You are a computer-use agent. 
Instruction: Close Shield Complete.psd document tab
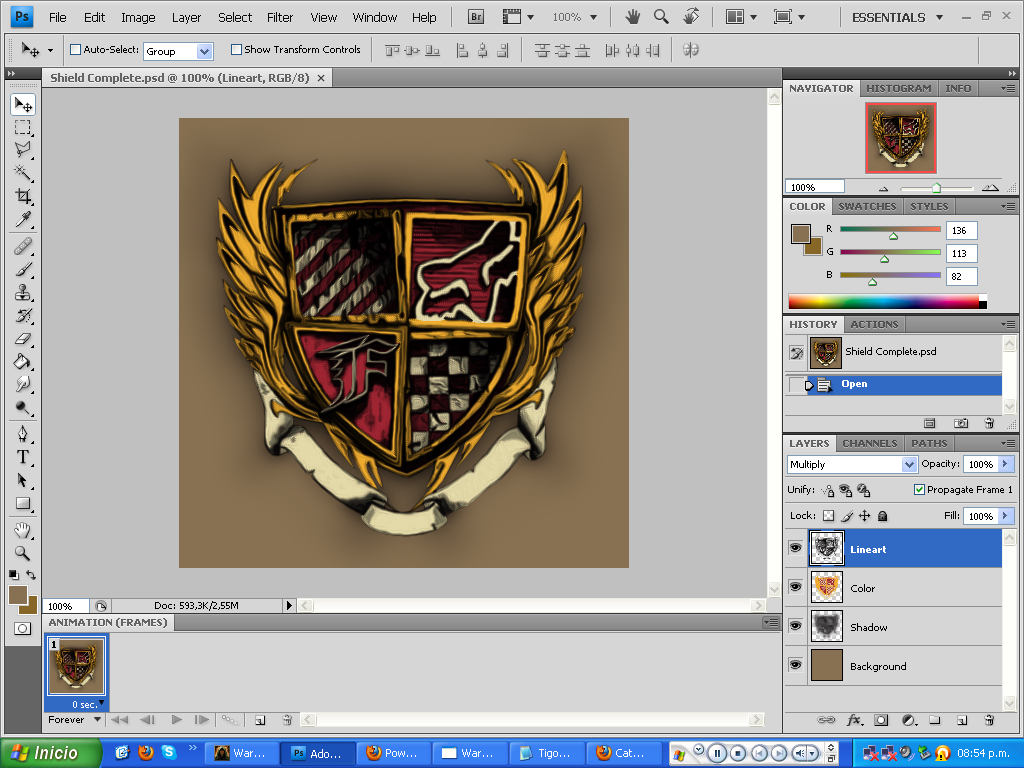click(321, 78)
